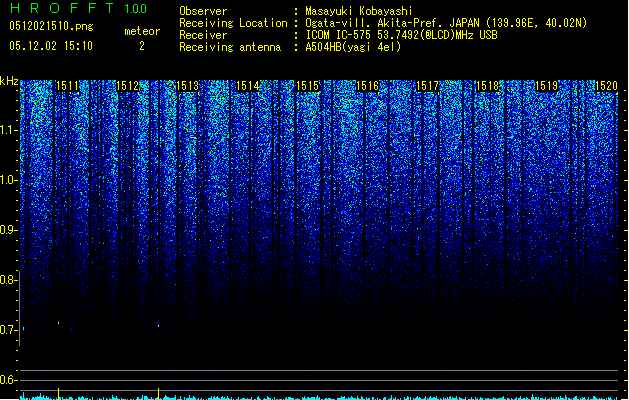Click the 0.7 kHz axis label
The height and width of the screenshot is (400, 629).
[x=9, y=330]
